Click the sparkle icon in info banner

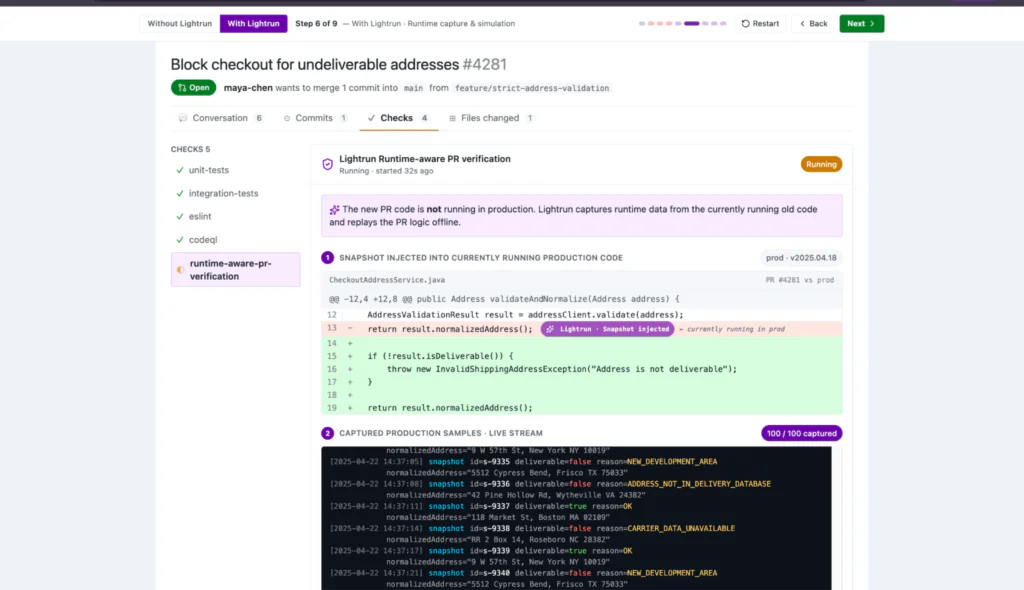point(334,210)
